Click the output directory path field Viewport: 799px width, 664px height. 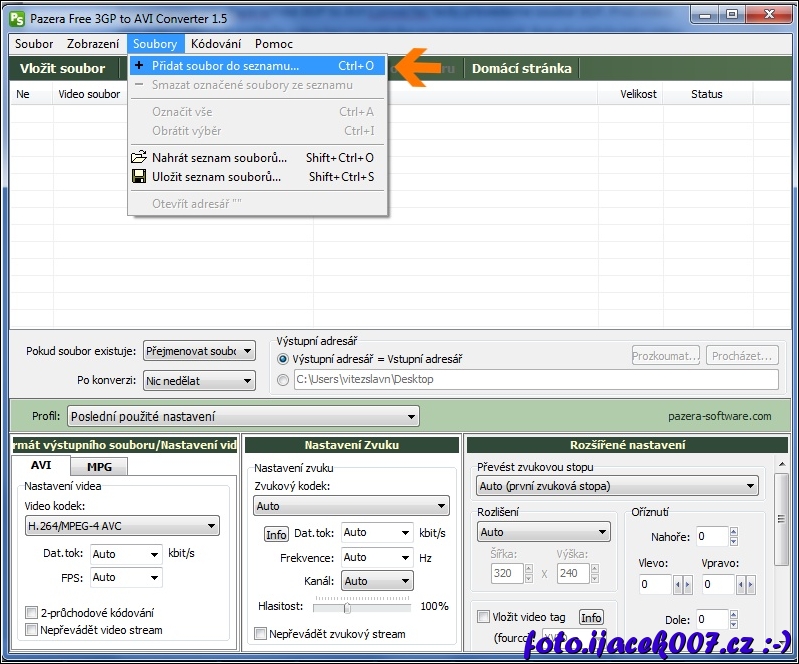(535, 380)
